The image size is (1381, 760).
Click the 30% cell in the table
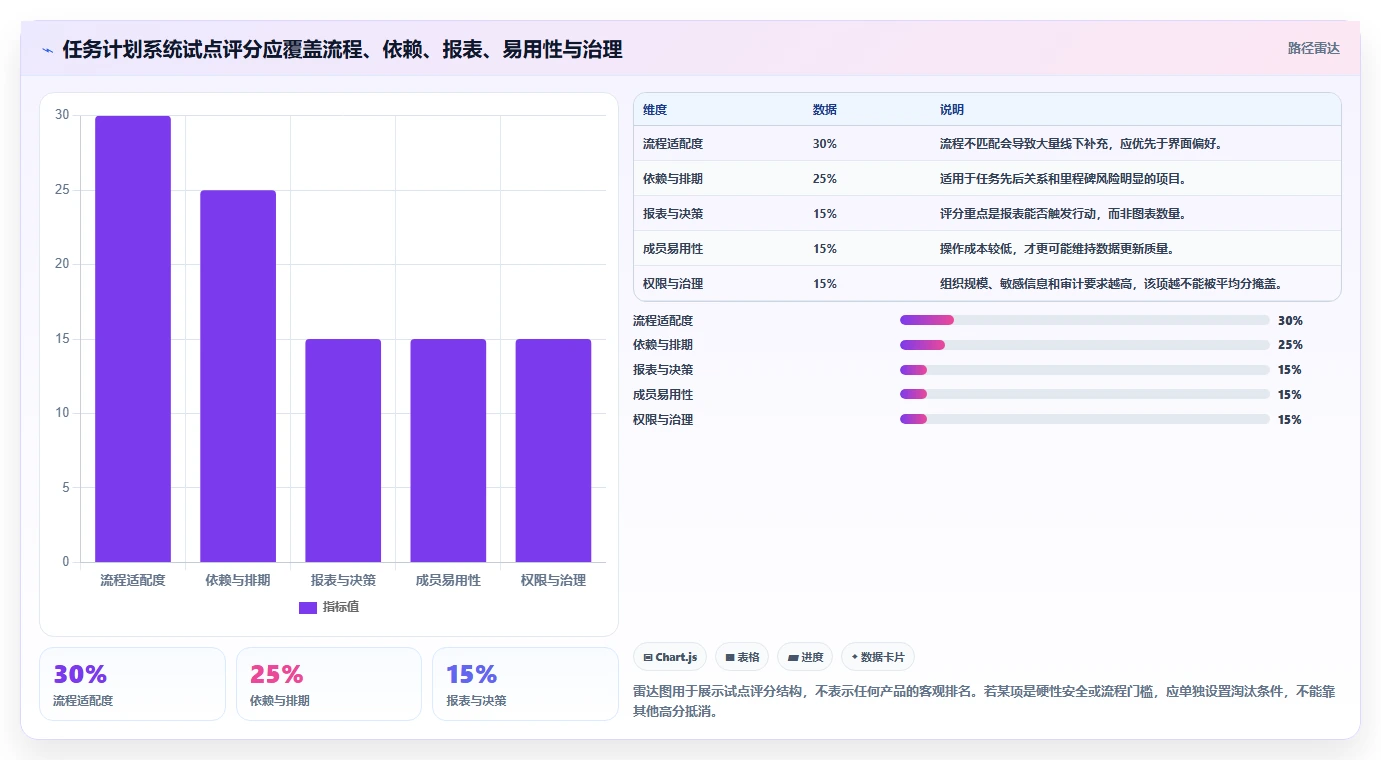pos(825,144)
